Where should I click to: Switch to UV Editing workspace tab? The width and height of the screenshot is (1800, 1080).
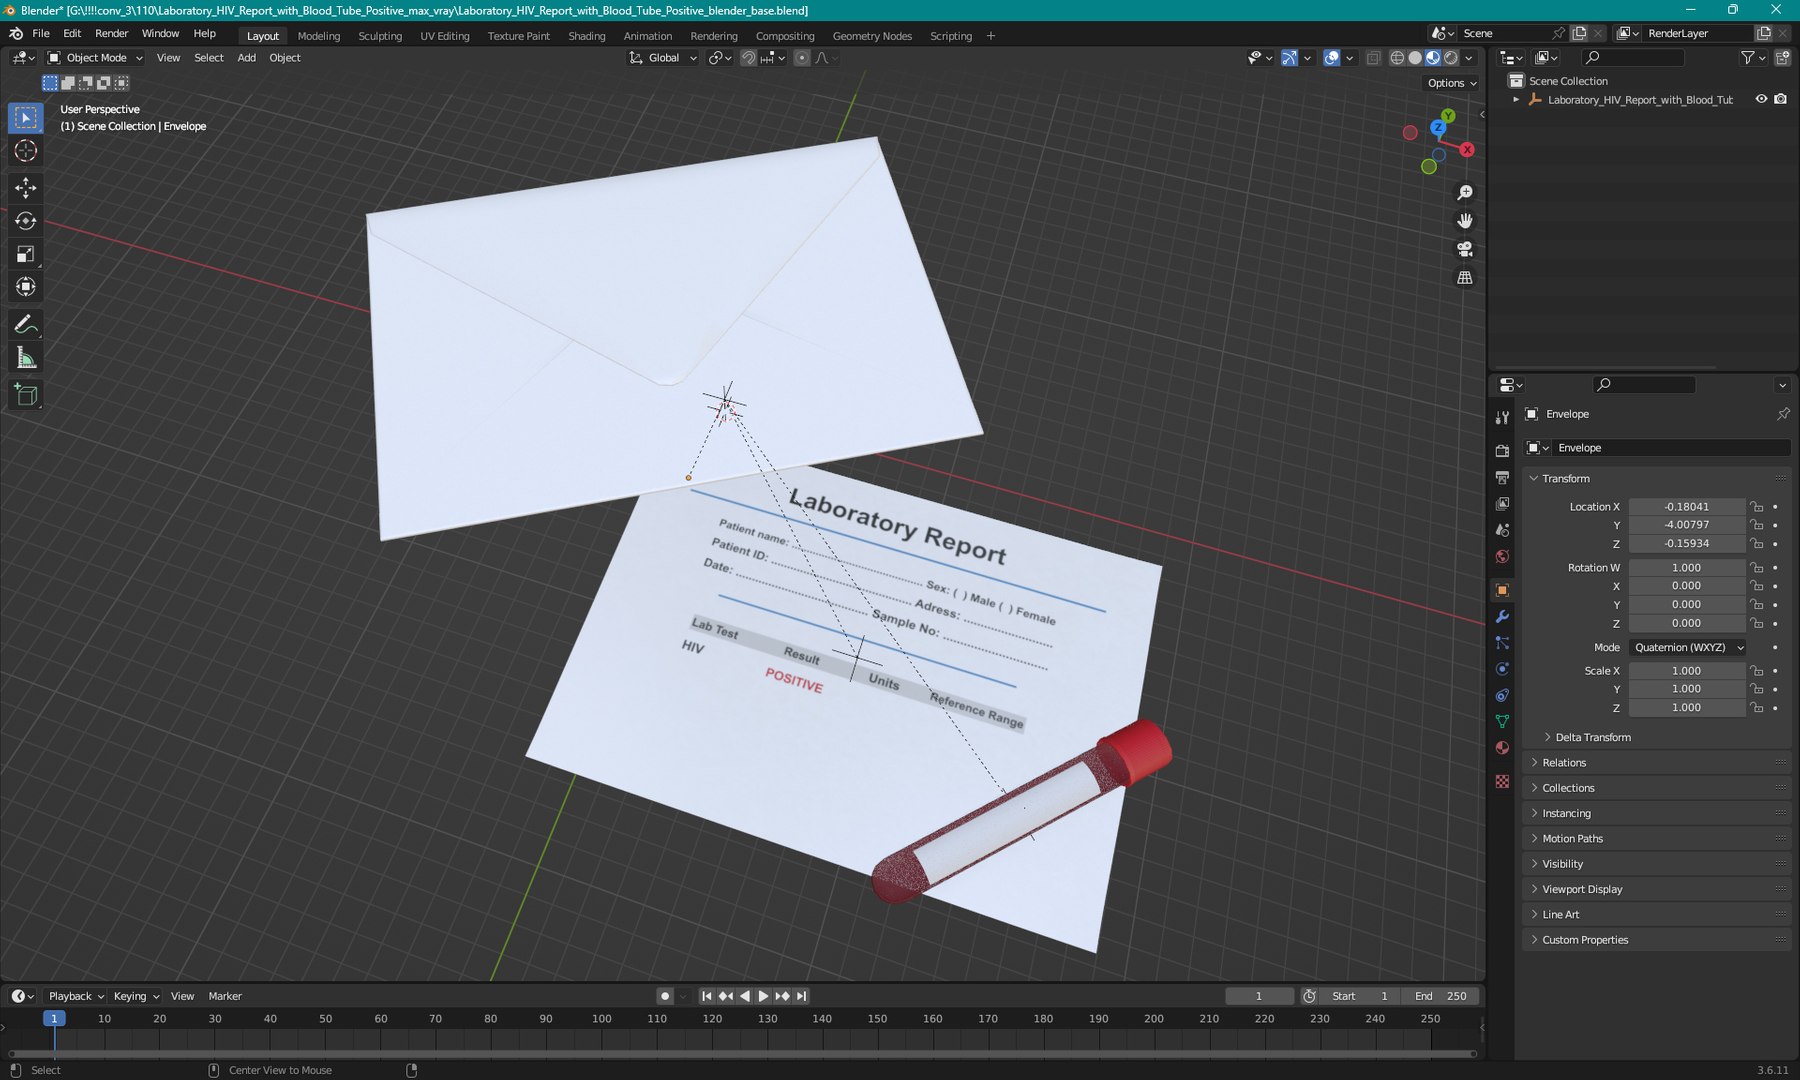[445, 36]
